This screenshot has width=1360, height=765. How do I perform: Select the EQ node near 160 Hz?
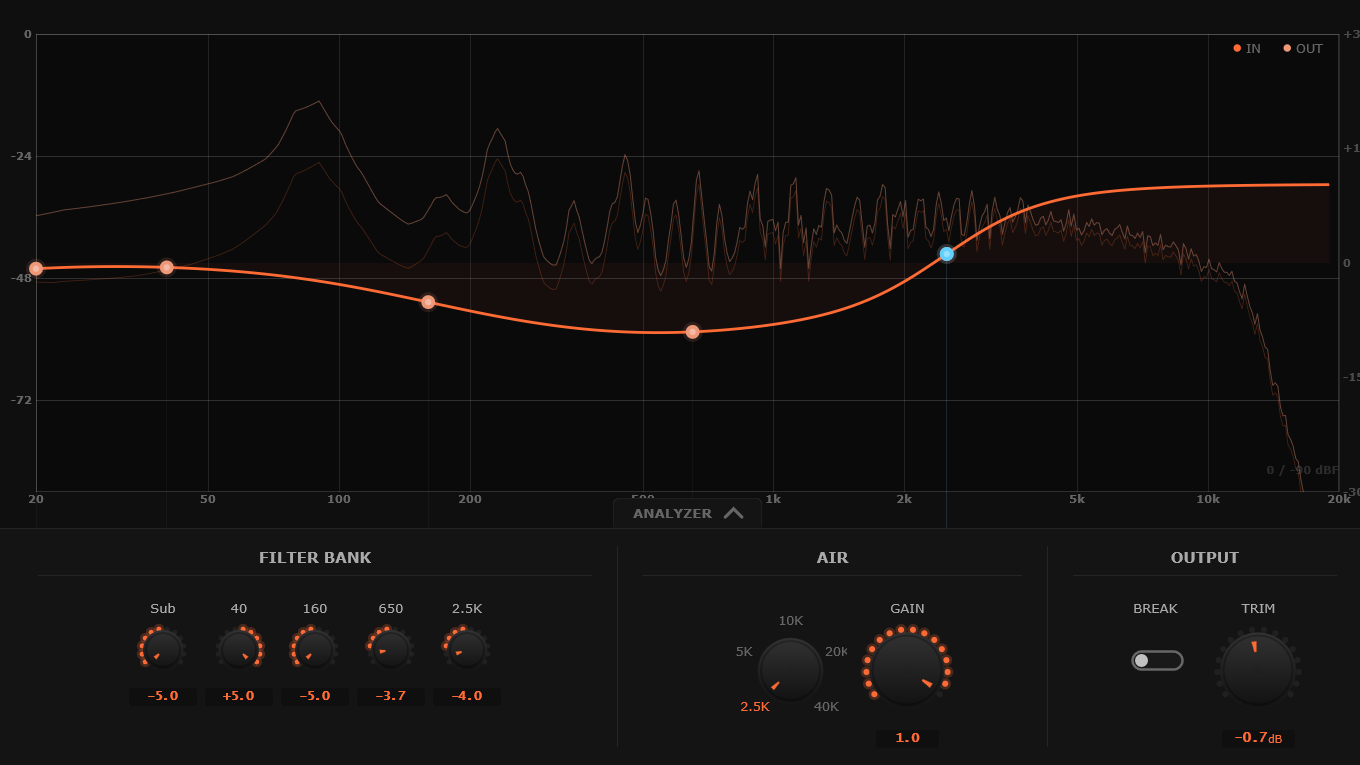coord(429,302)
